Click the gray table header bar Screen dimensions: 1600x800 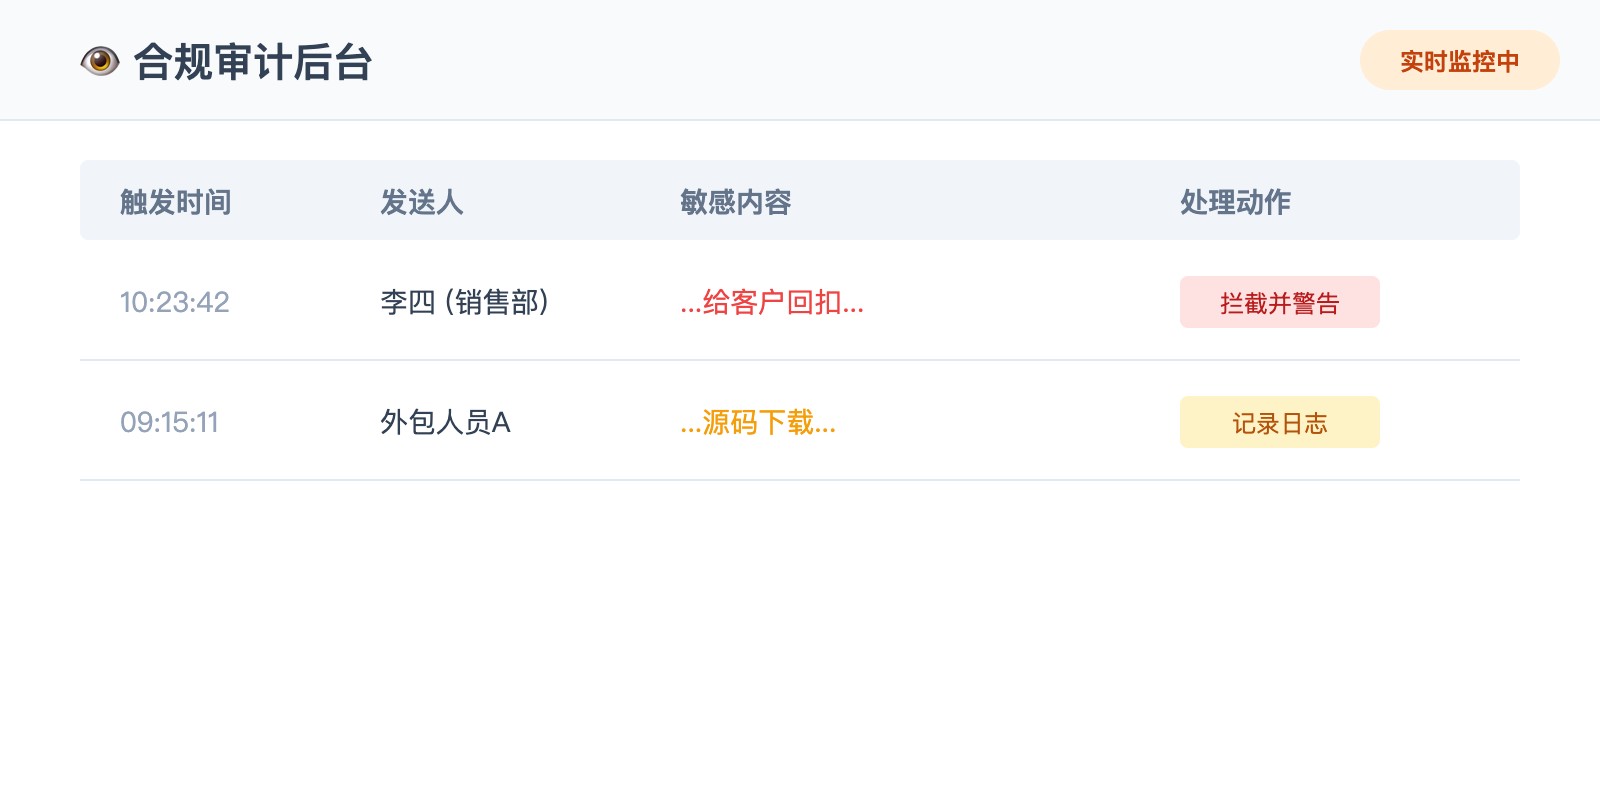coord(960,200)
